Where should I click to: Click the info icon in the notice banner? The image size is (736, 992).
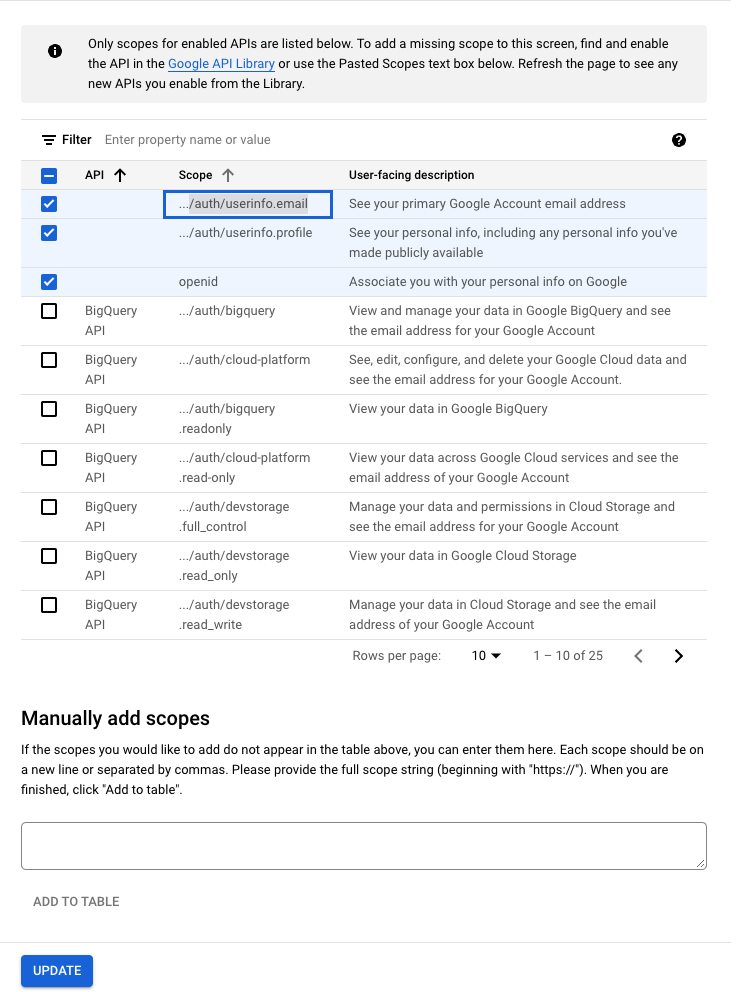click(x=55, y=50)
